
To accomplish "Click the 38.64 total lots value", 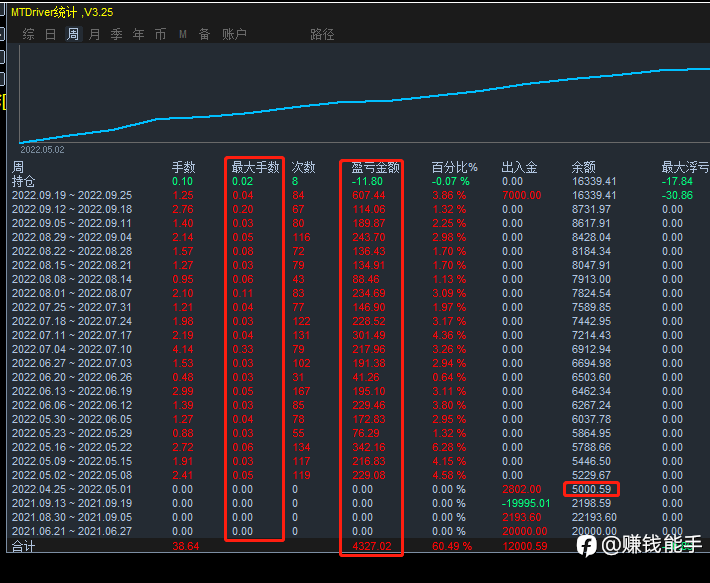I will [x=186, y=546].
